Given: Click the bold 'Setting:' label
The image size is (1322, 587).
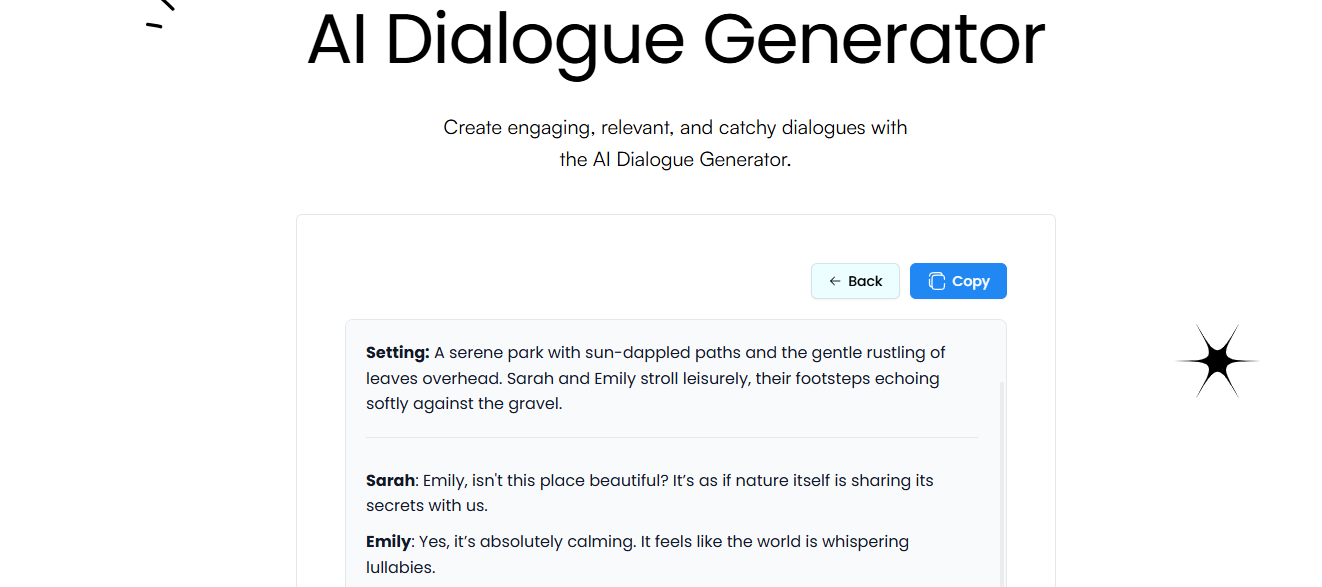Looking at the screenshot, I should [x=397, y=352].
